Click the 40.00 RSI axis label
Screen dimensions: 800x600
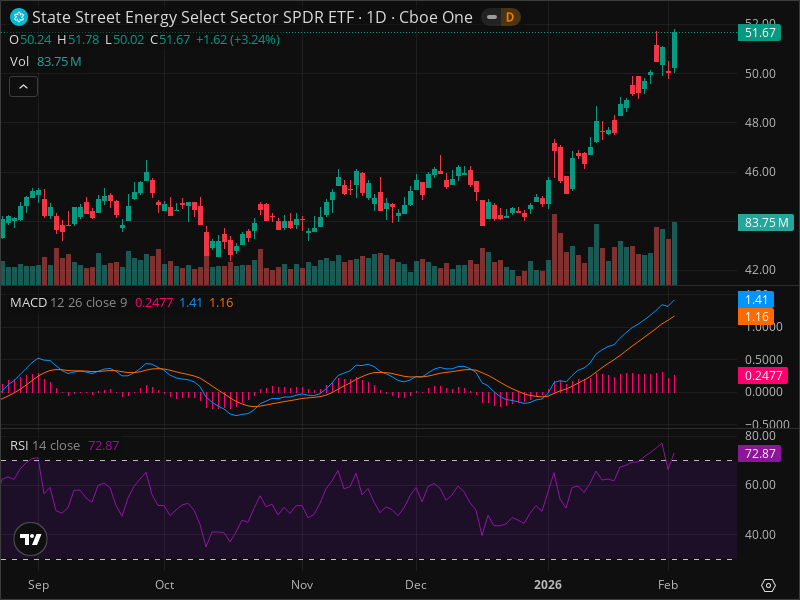click(760, 535)
